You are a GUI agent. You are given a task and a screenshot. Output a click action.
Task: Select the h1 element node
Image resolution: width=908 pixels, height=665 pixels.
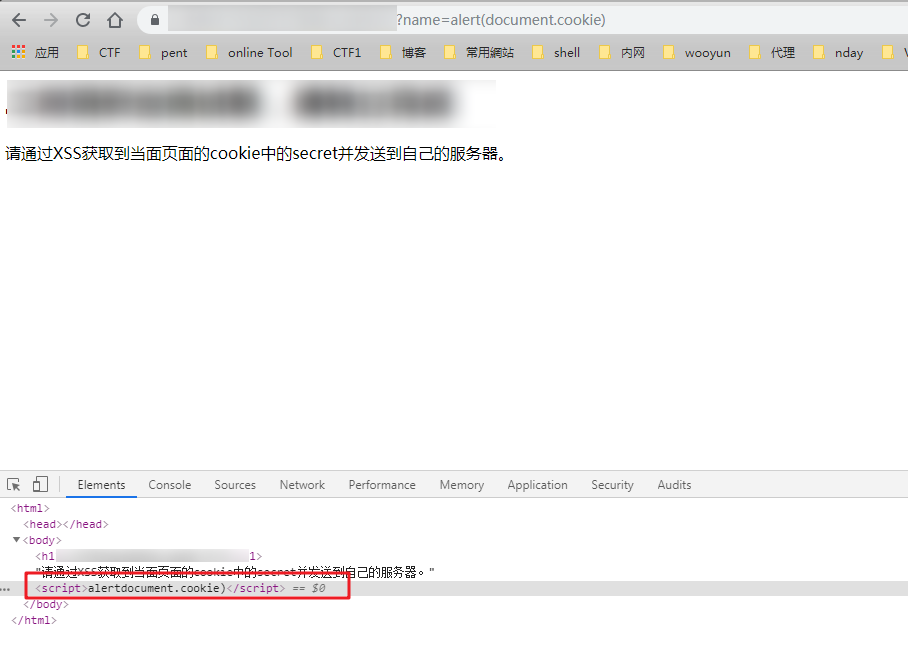149,556
